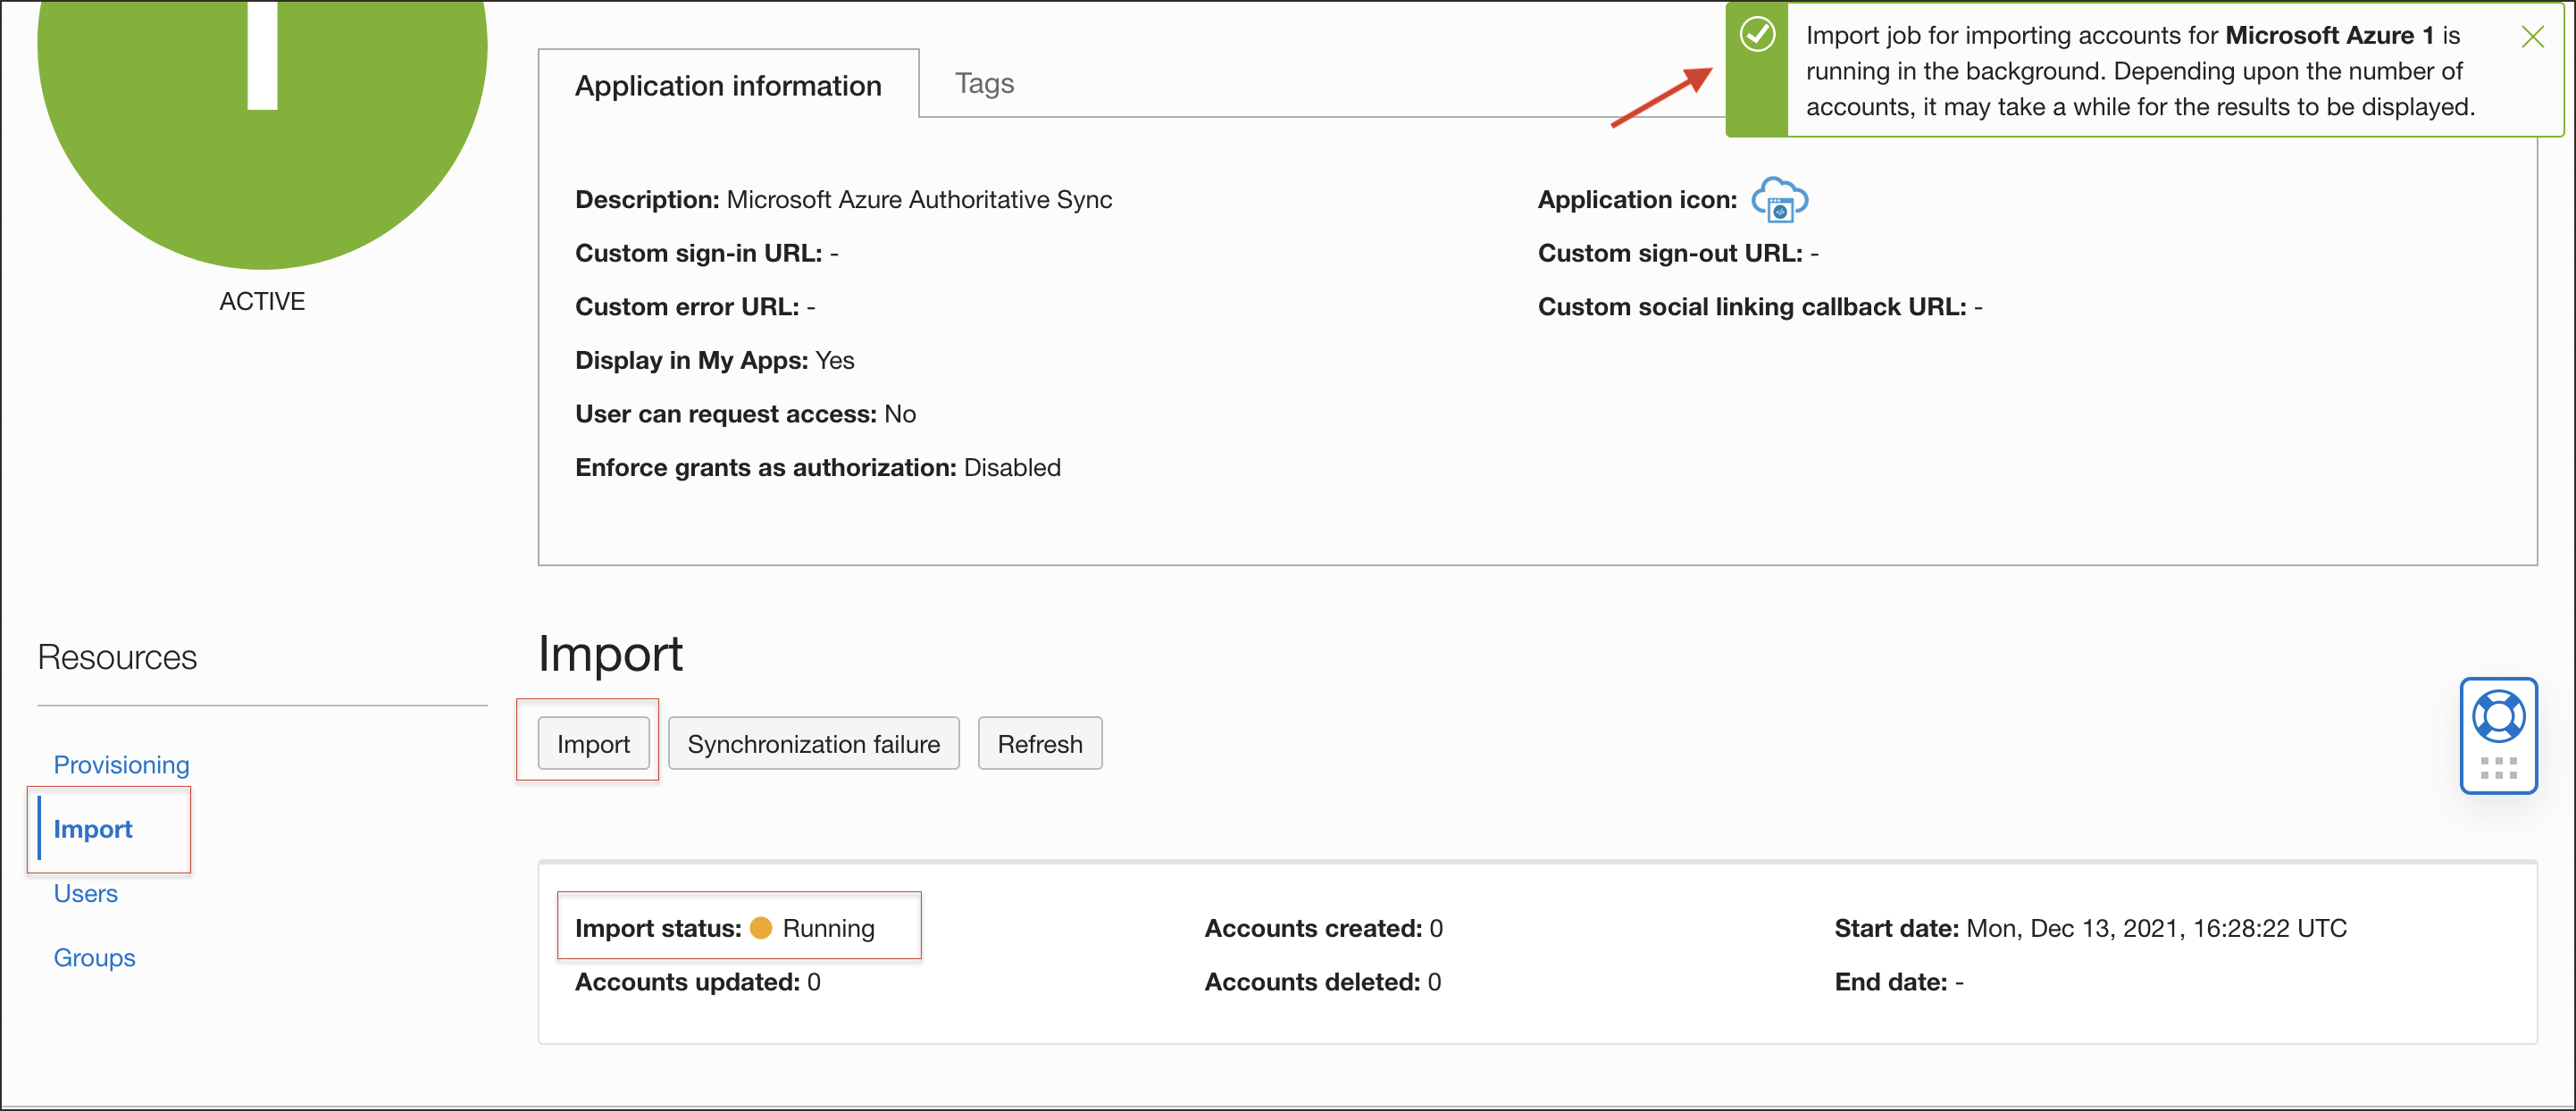This screenshot has height=1111, width=2576.
Task: Click the Microsoft Azure application cloud icon
Action: [x=1779, y=199]
